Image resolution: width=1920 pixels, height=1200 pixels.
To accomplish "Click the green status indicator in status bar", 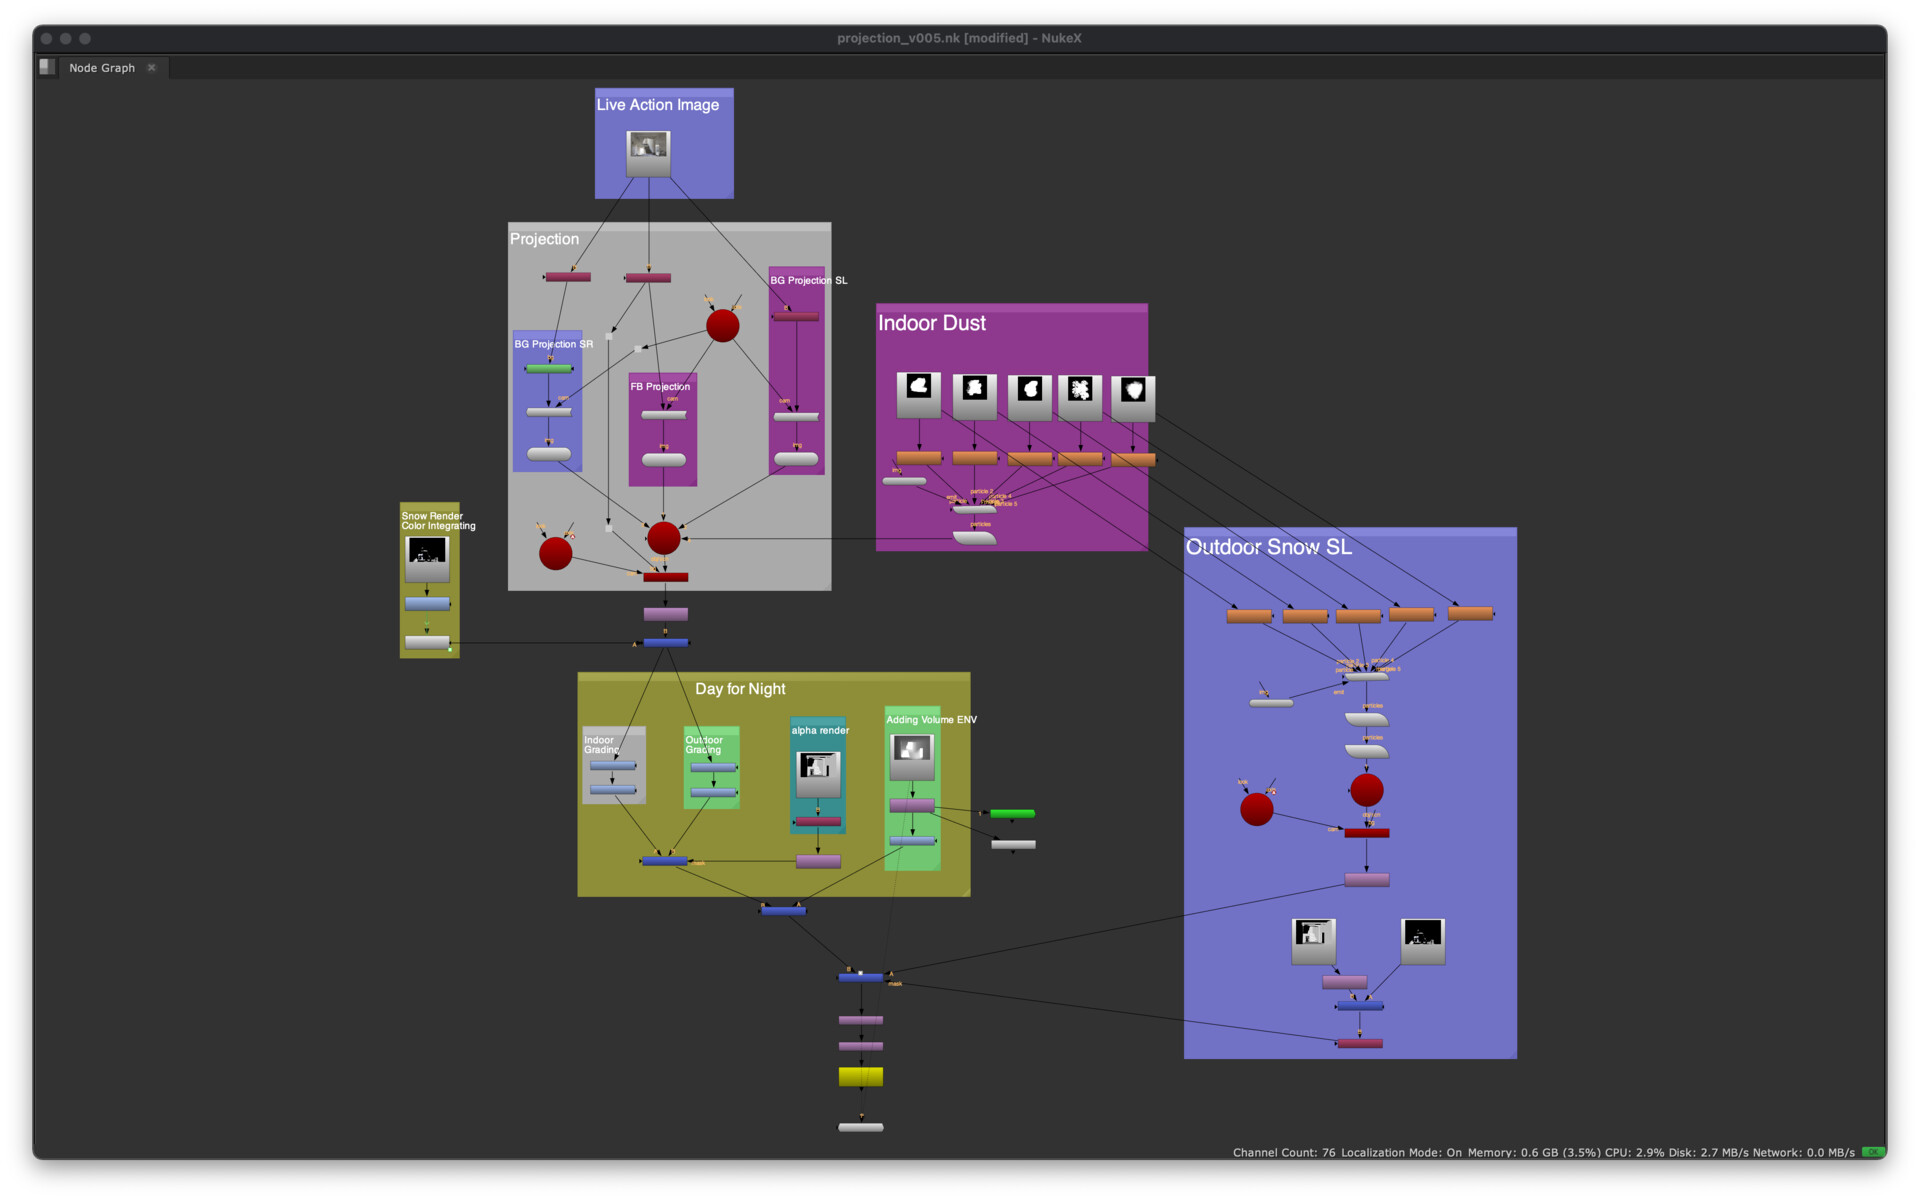I will click(x=1872, y=1152).
